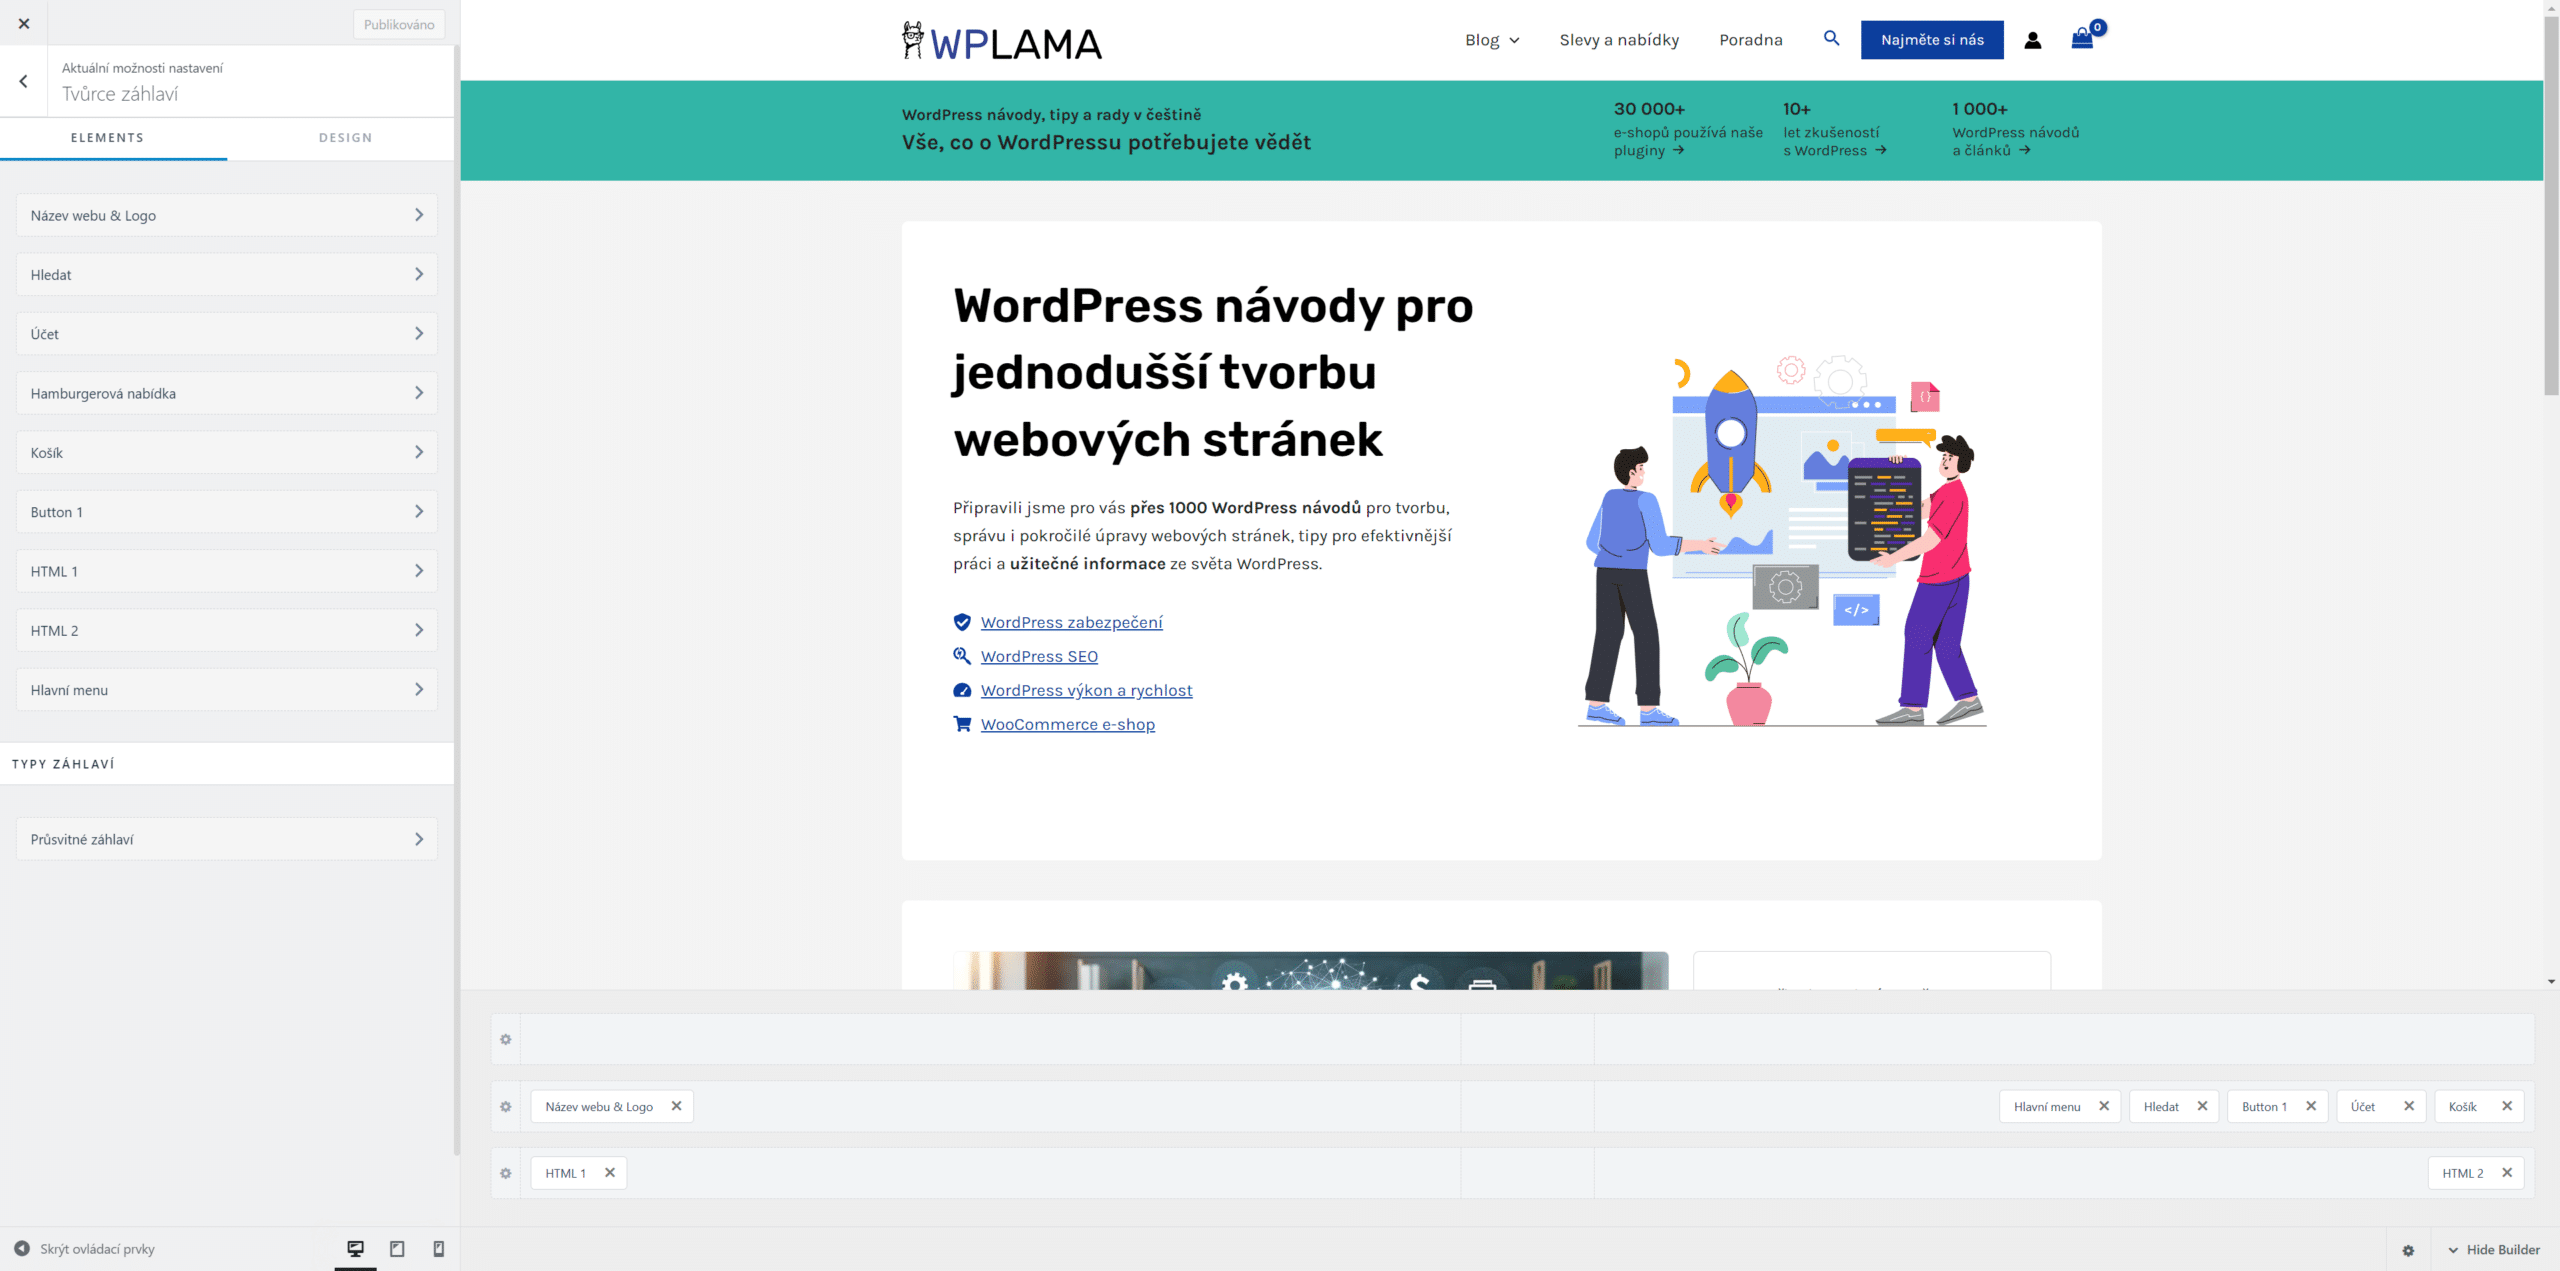The height and width of the screenshot is (1271, 2560).
Task: Open the Slevy a nabídky menu item
Action: tap(1619, 40)
